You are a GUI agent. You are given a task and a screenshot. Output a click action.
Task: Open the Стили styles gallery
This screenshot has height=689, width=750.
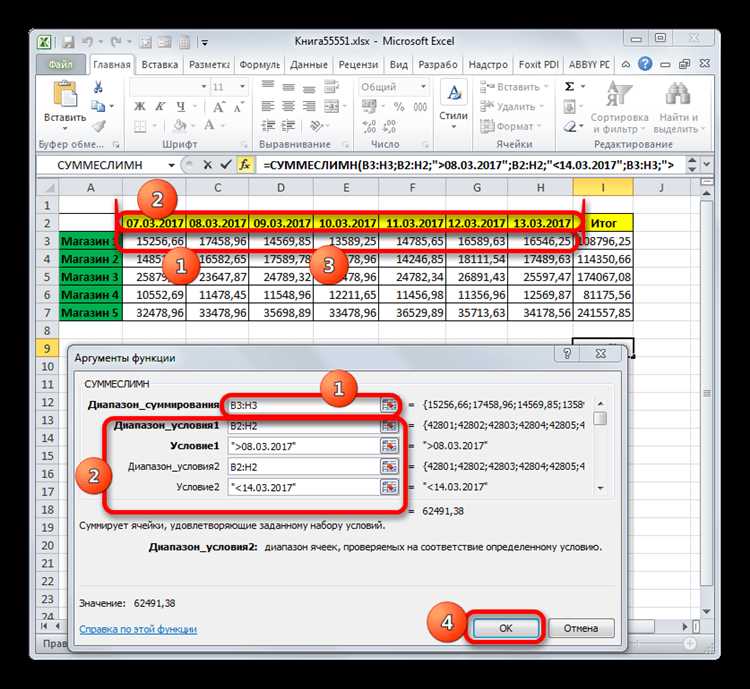453,106
